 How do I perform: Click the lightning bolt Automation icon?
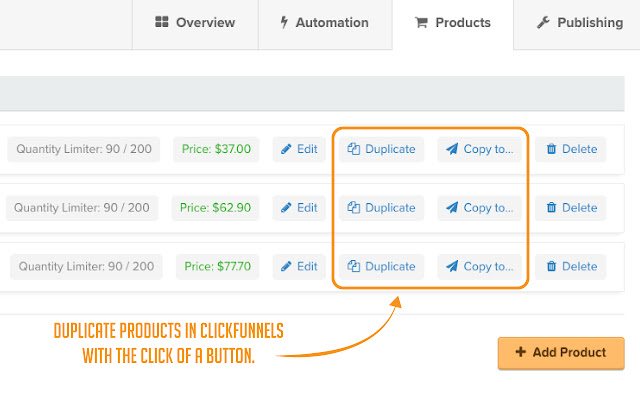pyautogui.click(x=285, y=22)
